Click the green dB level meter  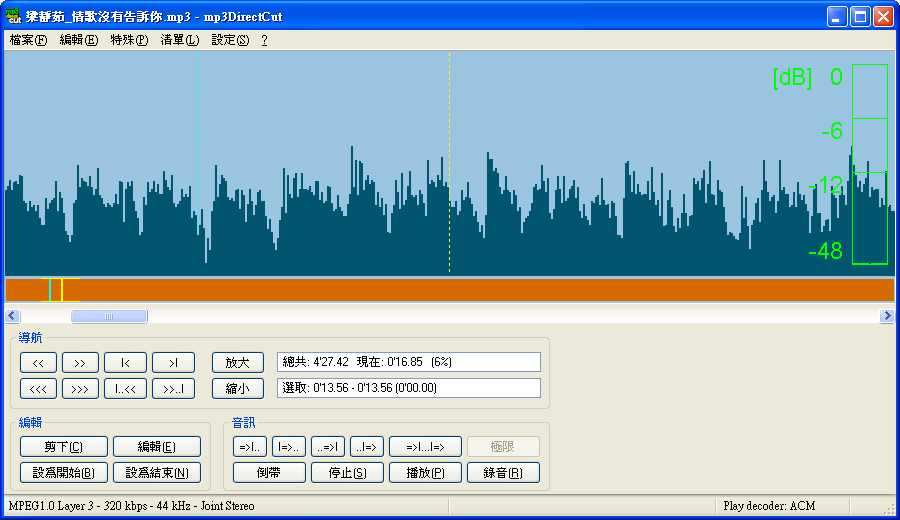click(870, 164)
